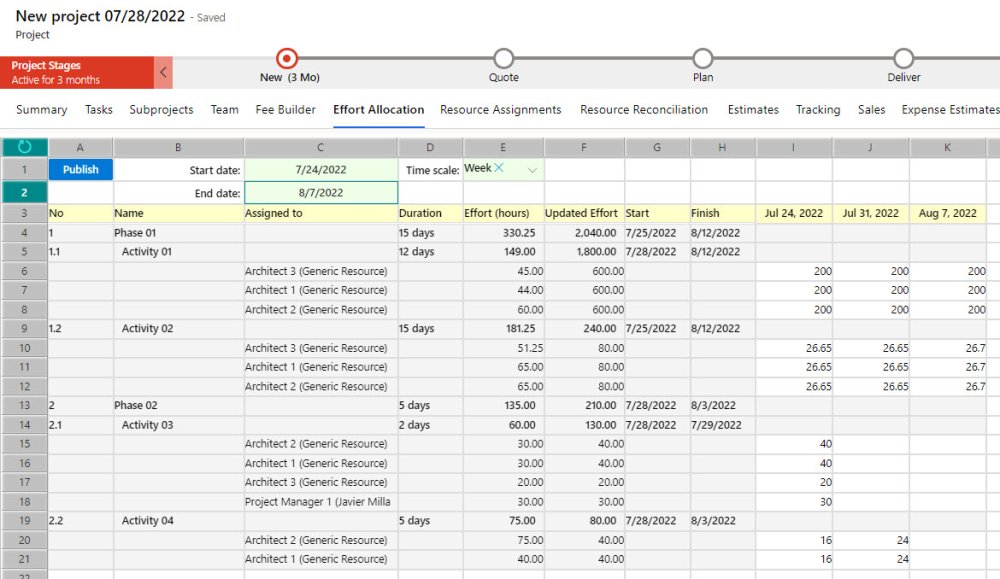Select row header 13 for Phase 02
This screenshot has height=579, width=1000.
(25, 406)
